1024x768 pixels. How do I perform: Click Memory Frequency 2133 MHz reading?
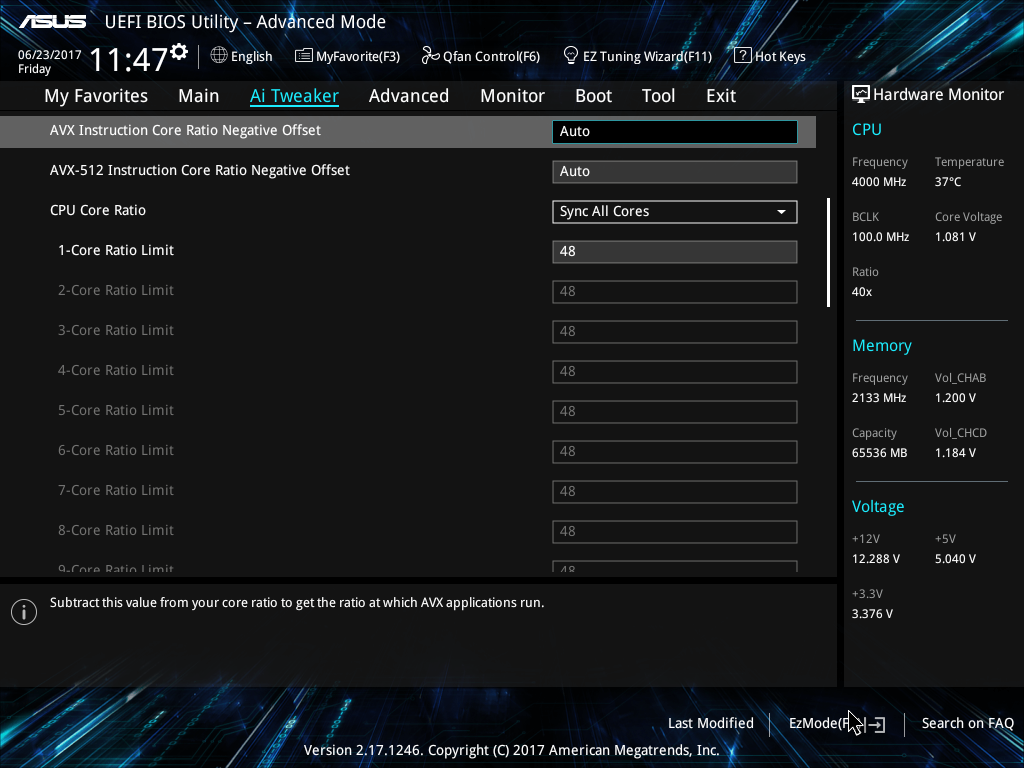point(879,398)
